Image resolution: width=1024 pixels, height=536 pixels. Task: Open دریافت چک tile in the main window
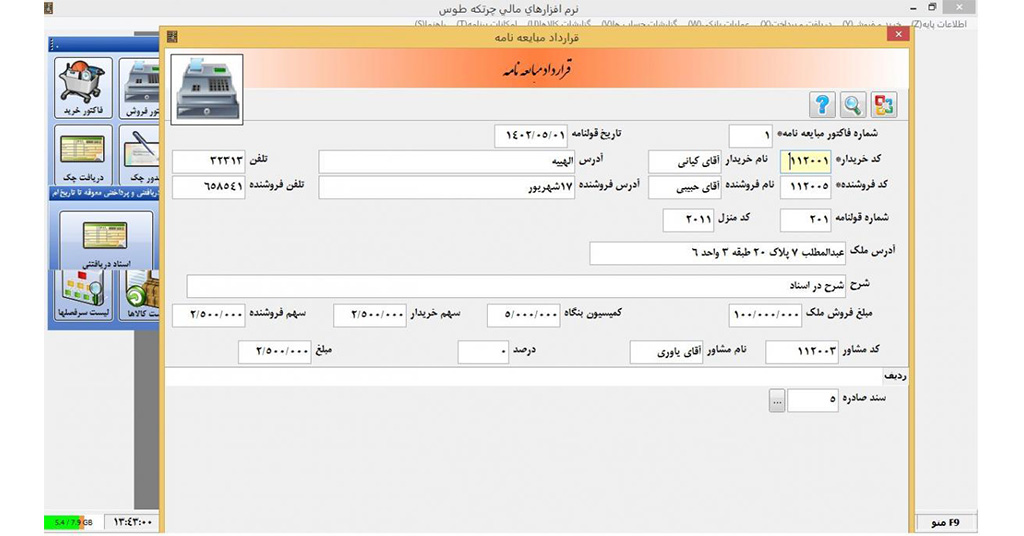point(83,155)
